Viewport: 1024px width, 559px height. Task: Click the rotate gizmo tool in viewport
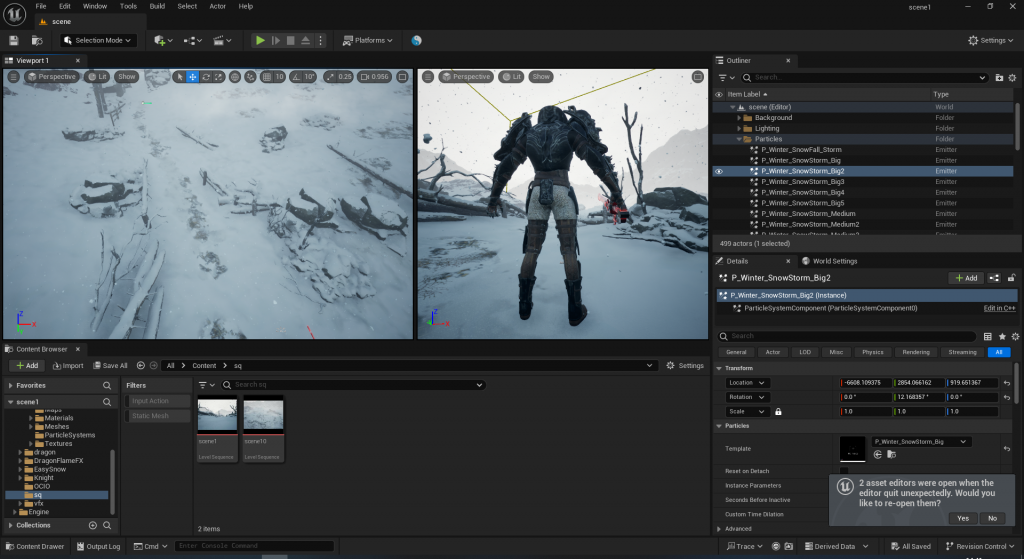point(206,77)
